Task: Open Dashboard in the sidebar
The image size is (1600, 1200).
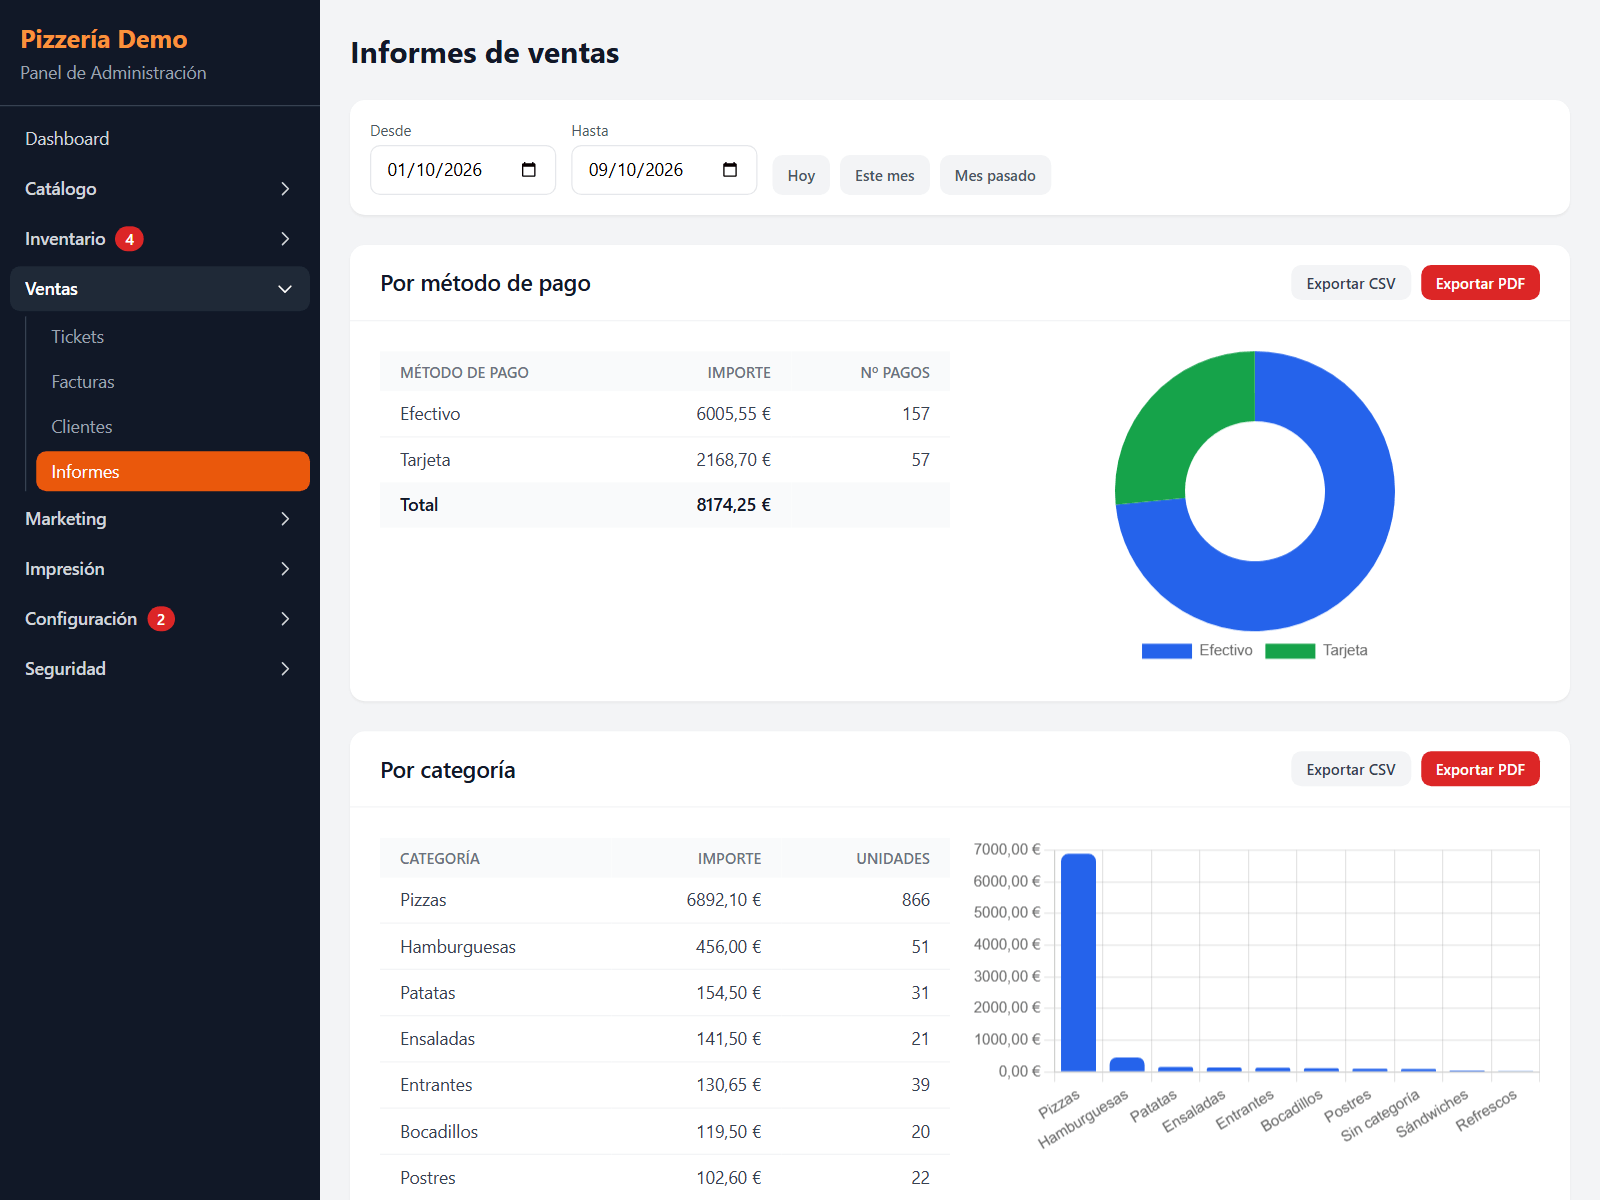Action: pos(160,139)
